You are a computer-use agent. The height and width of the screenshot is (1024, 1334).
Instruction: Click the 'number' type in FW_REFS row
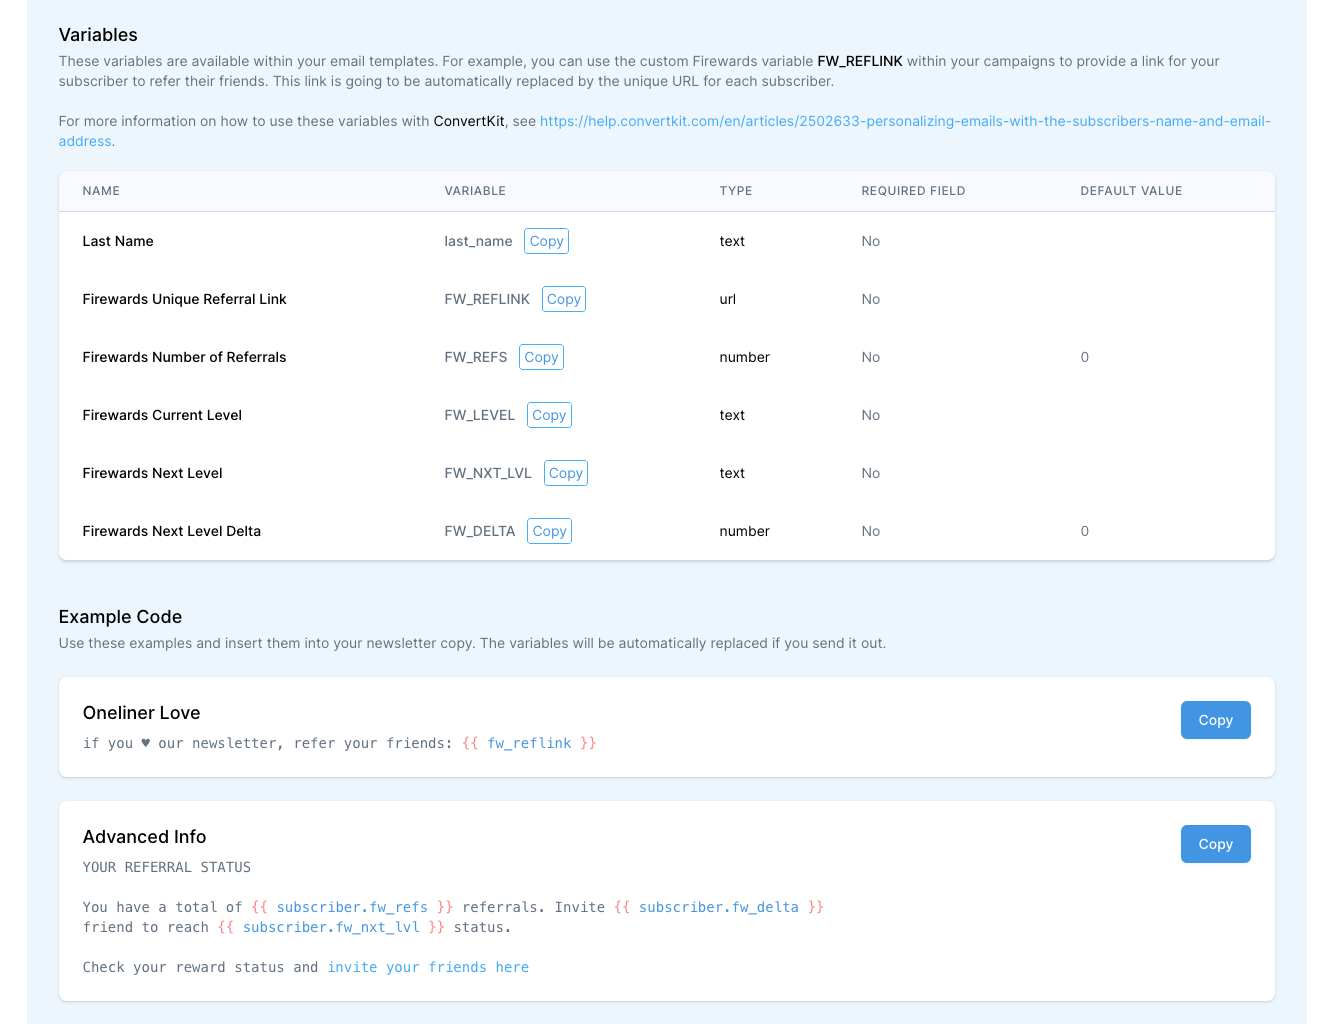pyautogui.click(x=744, y=357)
